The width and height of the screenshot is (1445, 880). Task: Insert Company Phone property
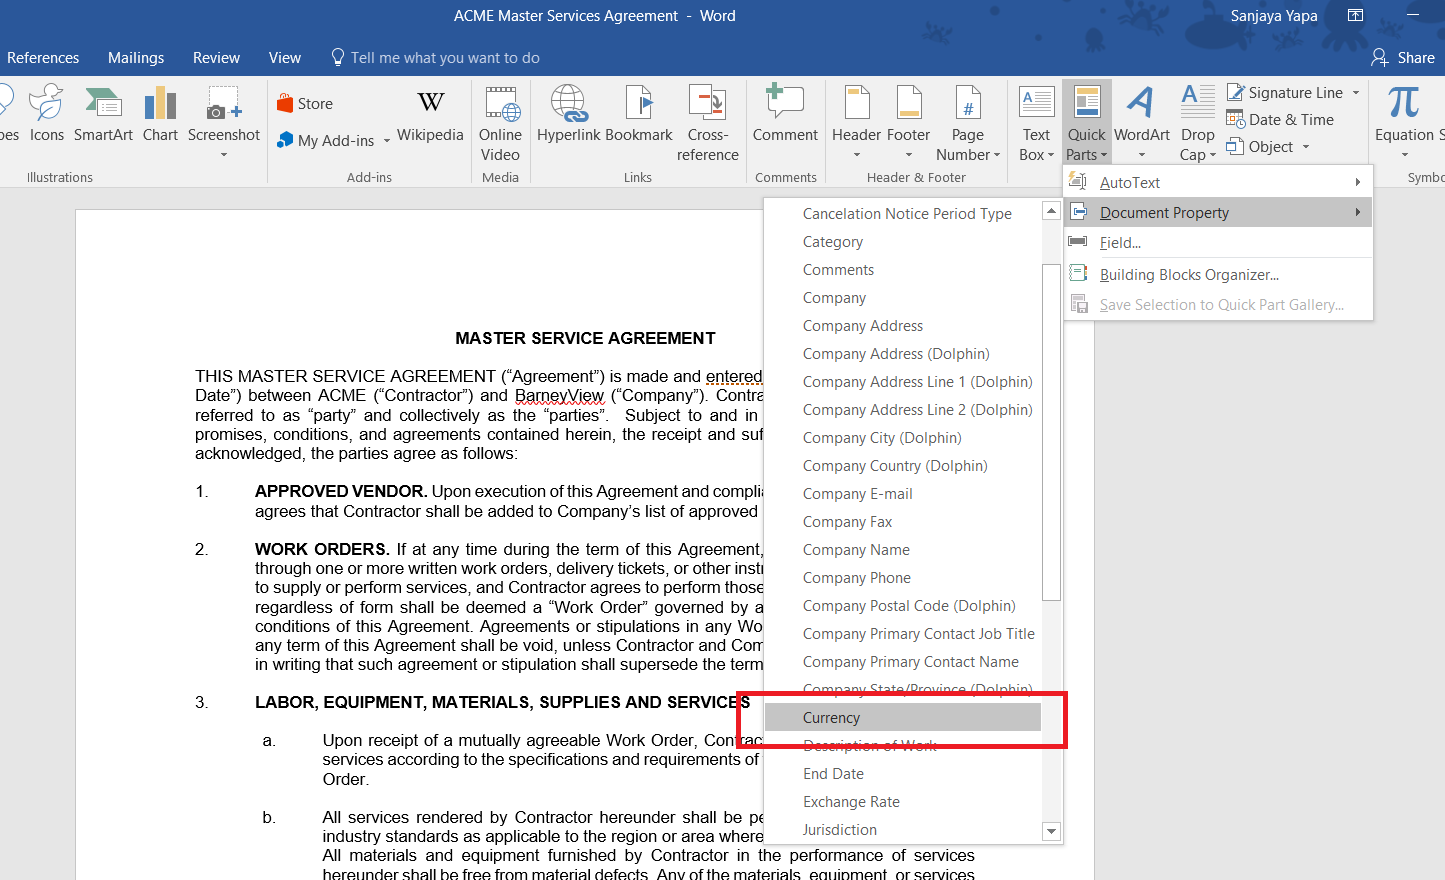coord(903,578)
